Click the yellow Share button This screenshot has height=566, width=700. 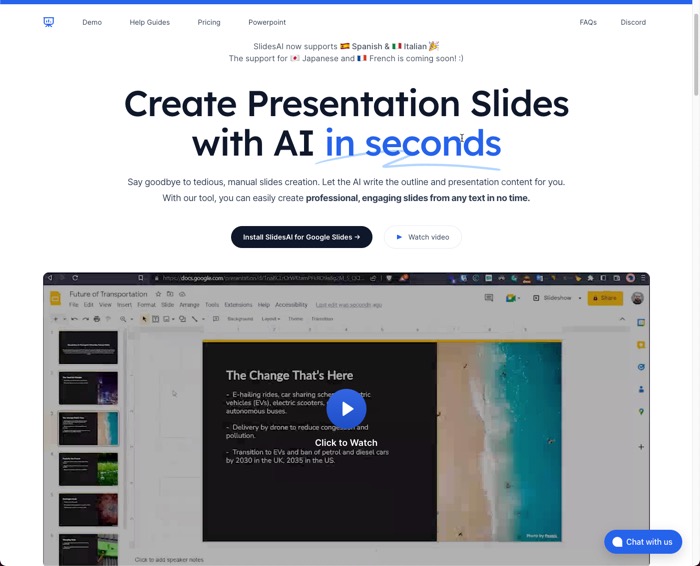(x=605, y=298)
